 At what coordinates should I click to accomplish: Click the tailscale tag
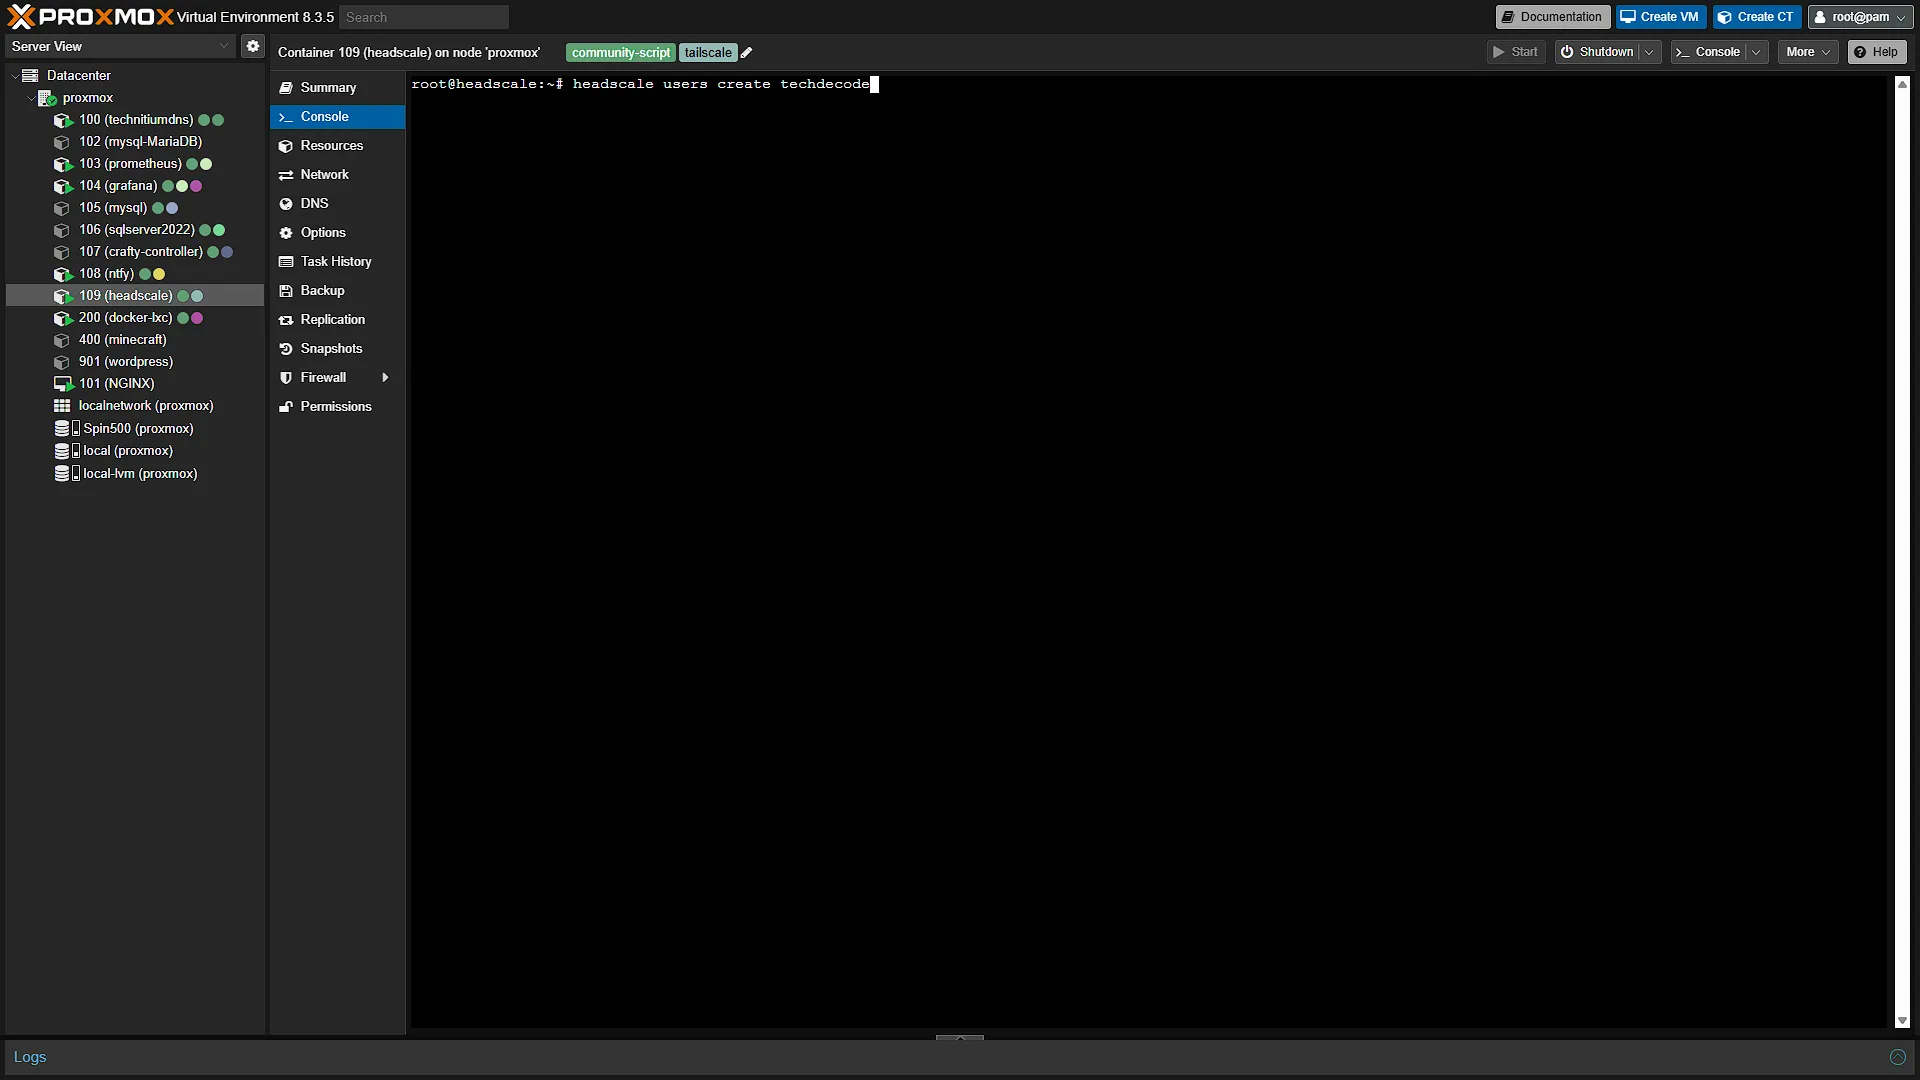pos(708,53)
